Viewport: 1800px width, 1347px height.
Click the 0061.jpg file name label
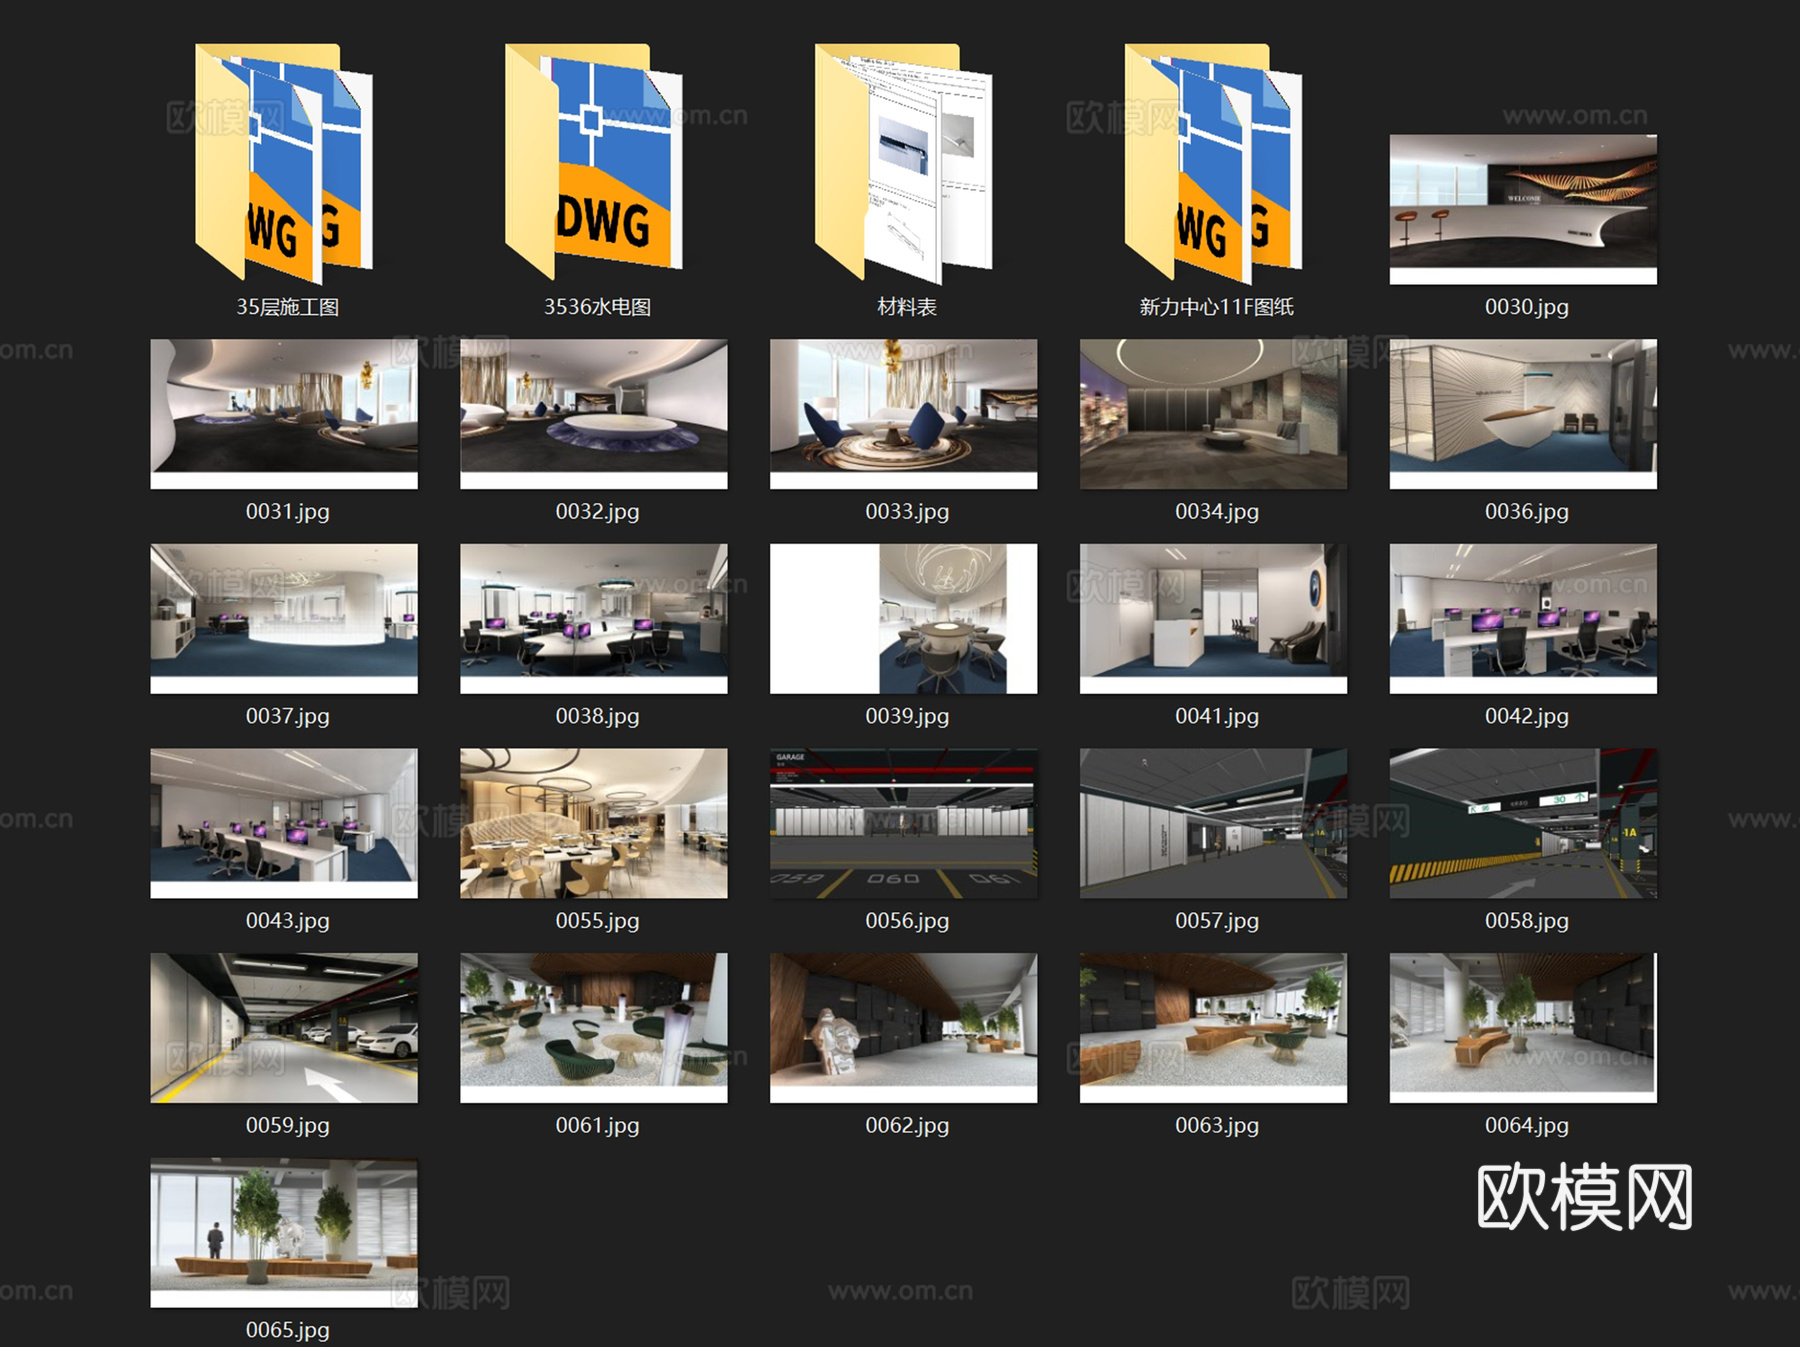598,1126
